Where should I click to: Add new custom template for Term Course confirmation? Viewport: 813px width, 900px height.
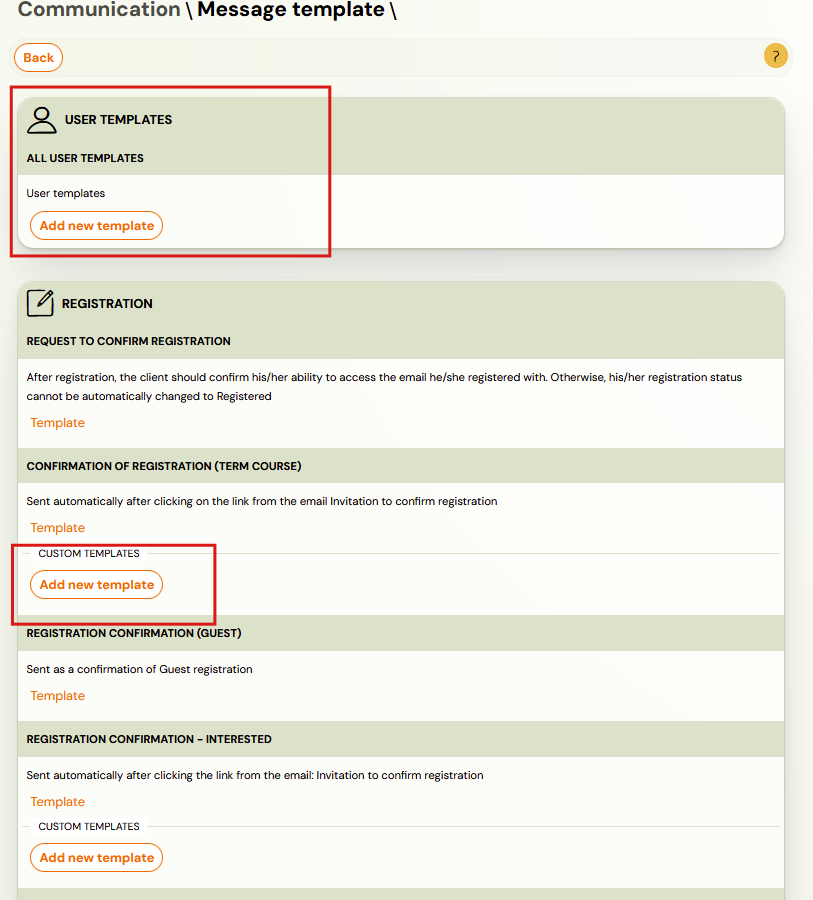[x=96, y=585]
